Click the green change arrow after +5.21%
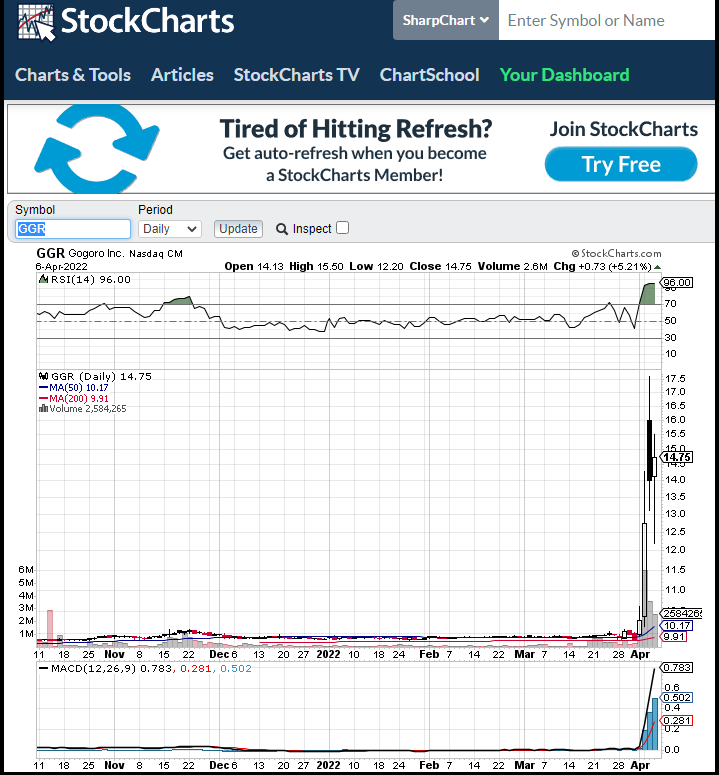 tap(657, 267)
